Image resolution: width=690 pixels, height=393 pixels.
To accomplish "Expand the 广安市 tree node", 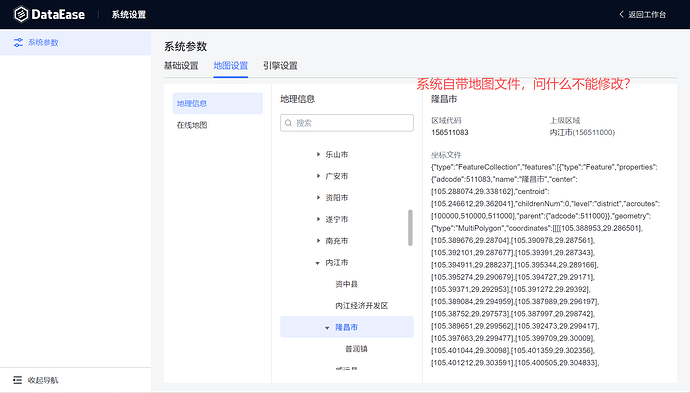I will 318,176.
